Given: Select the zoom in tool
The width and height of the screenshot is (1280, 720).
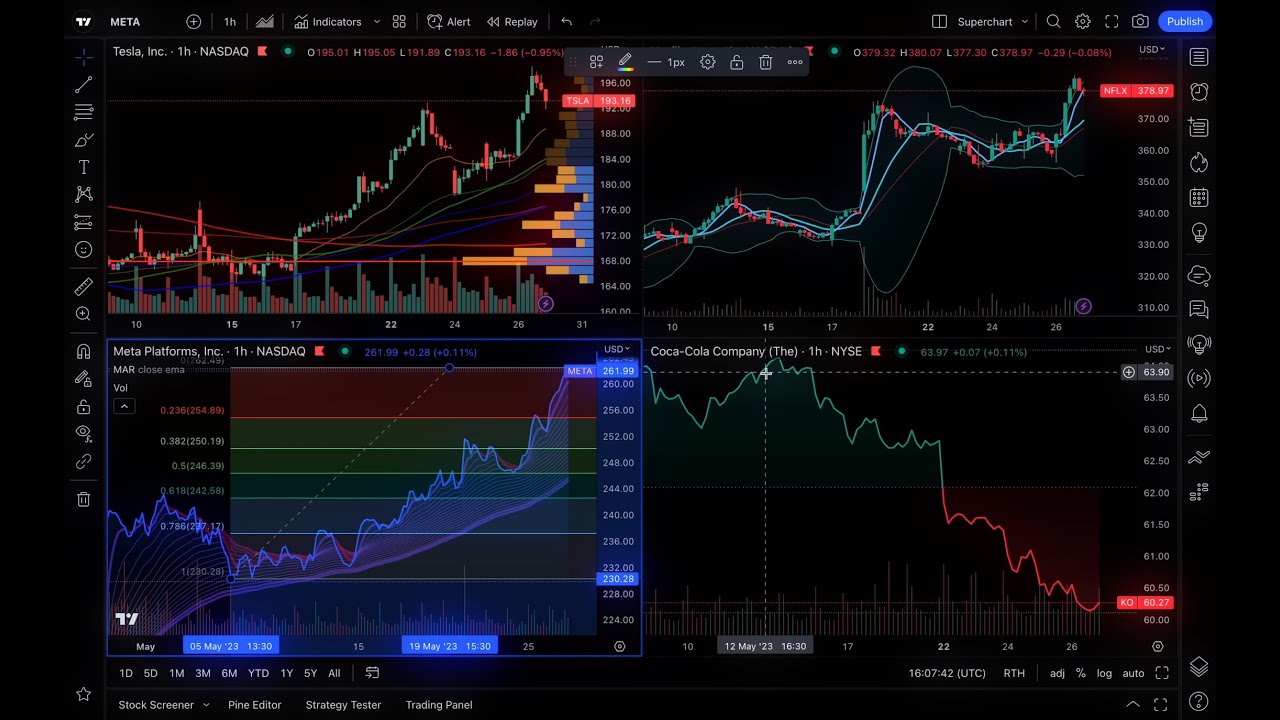Looking at the screenshot, I should 84,314.
